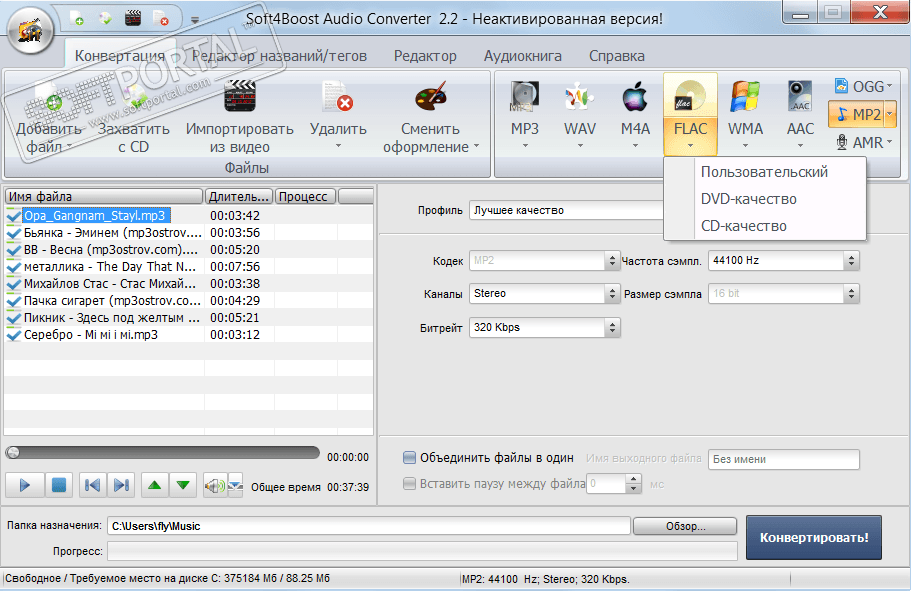Click the playback position seek slider

pos(162,453)
